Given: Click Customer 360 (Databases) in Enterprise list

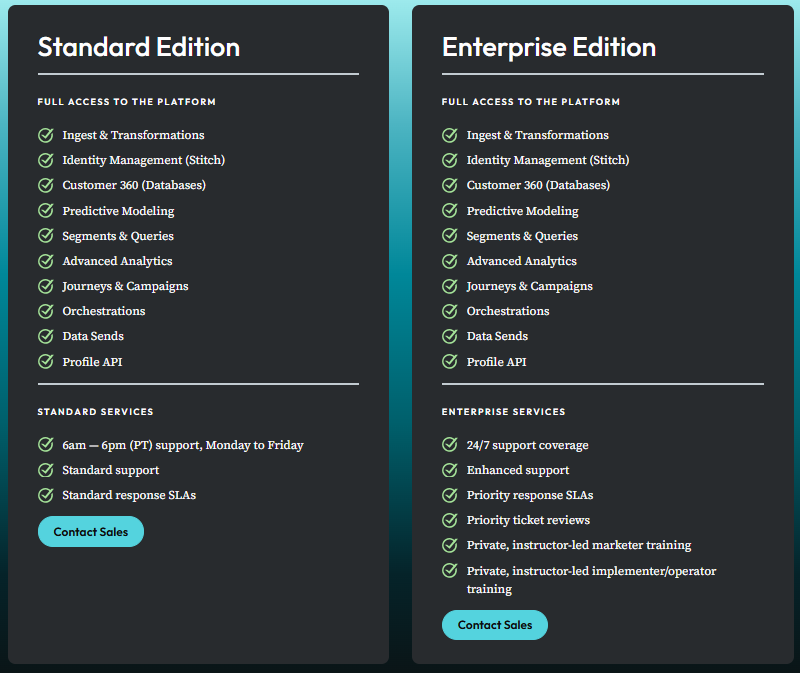Looking at the screenshot, I should (538, 185).
